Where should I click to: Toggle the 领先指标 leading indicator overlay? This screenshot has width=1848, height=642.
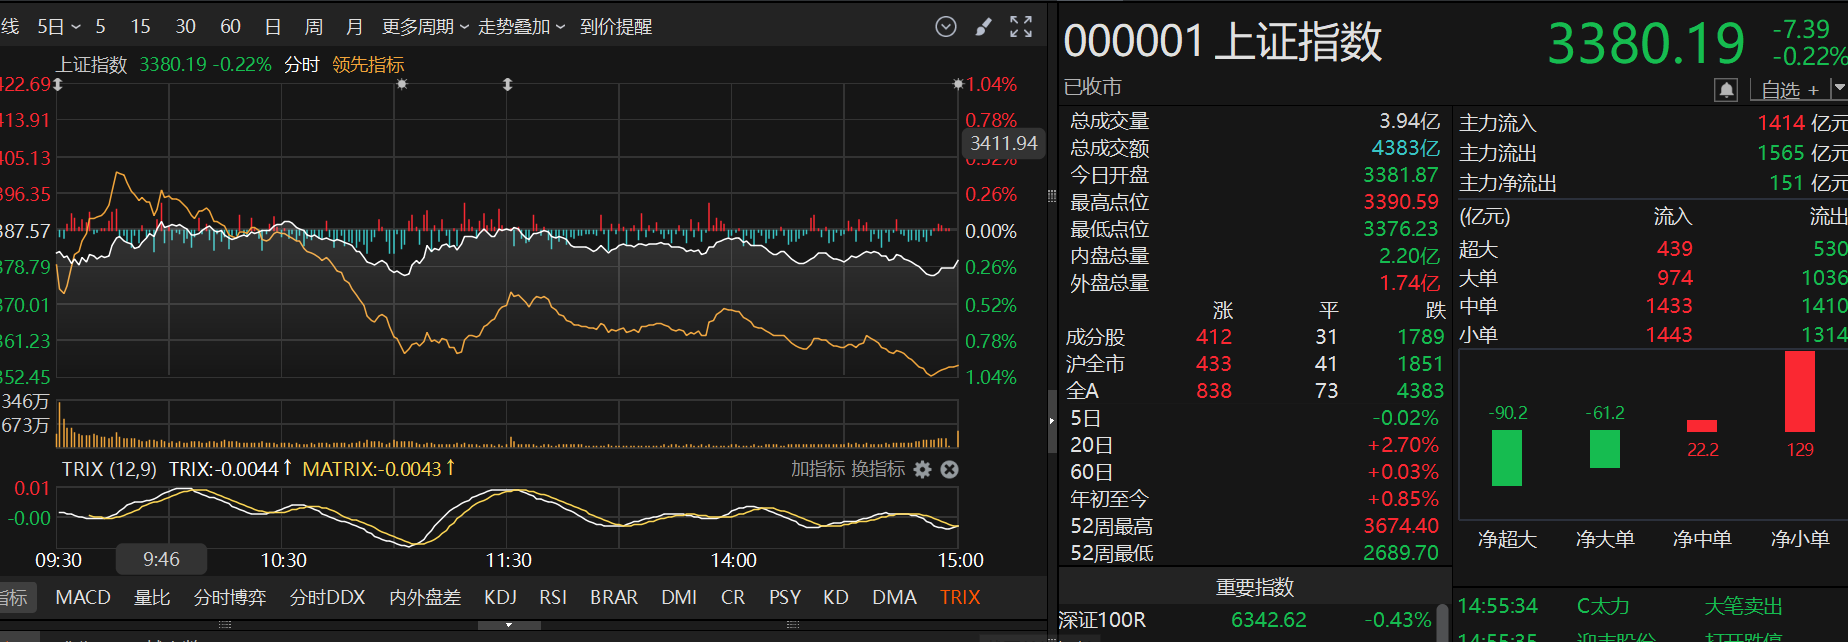tap(368, 65)
